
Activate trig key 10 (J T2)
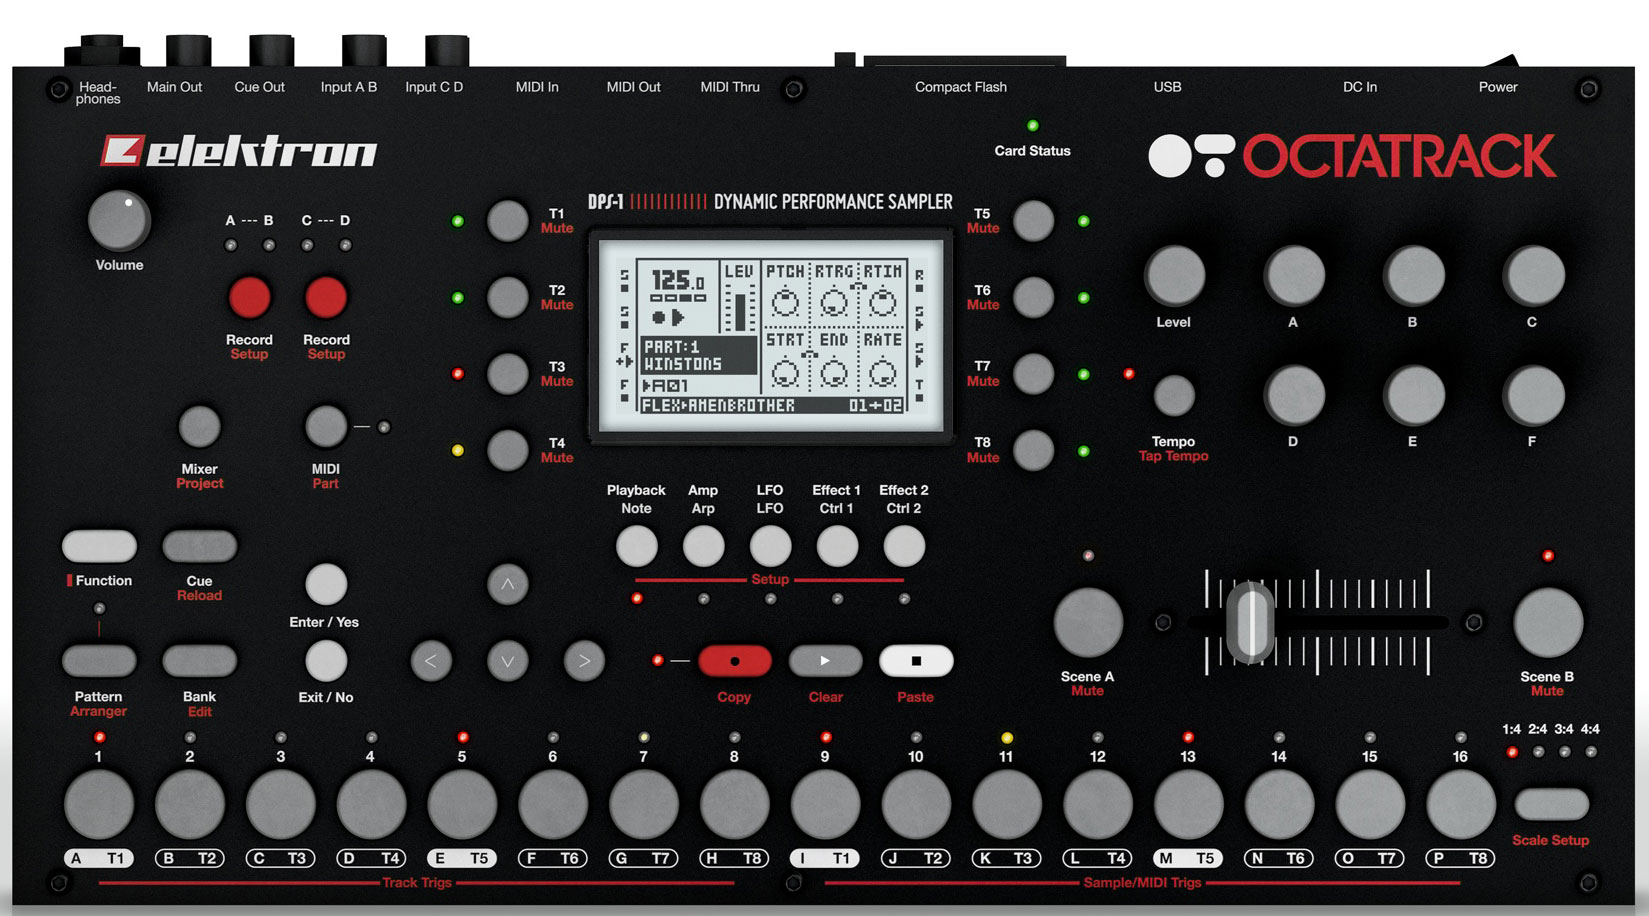(916, 804)
